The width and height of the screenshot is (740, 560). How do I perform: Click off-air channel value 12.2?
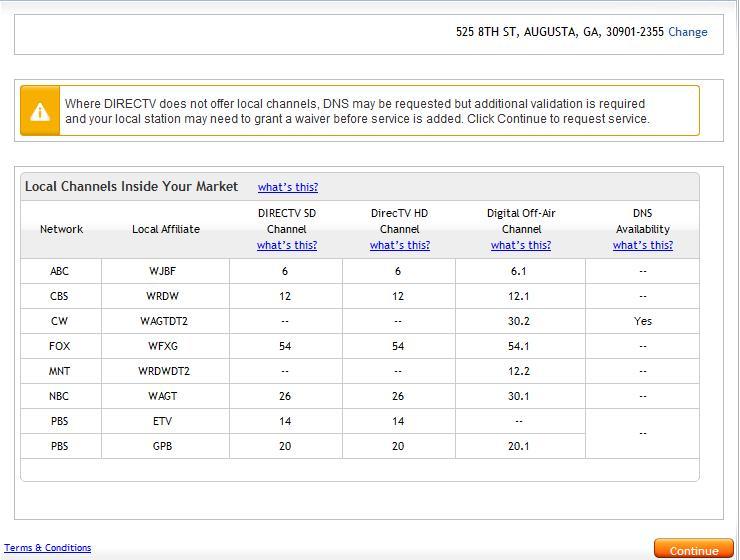click(519, 371)
